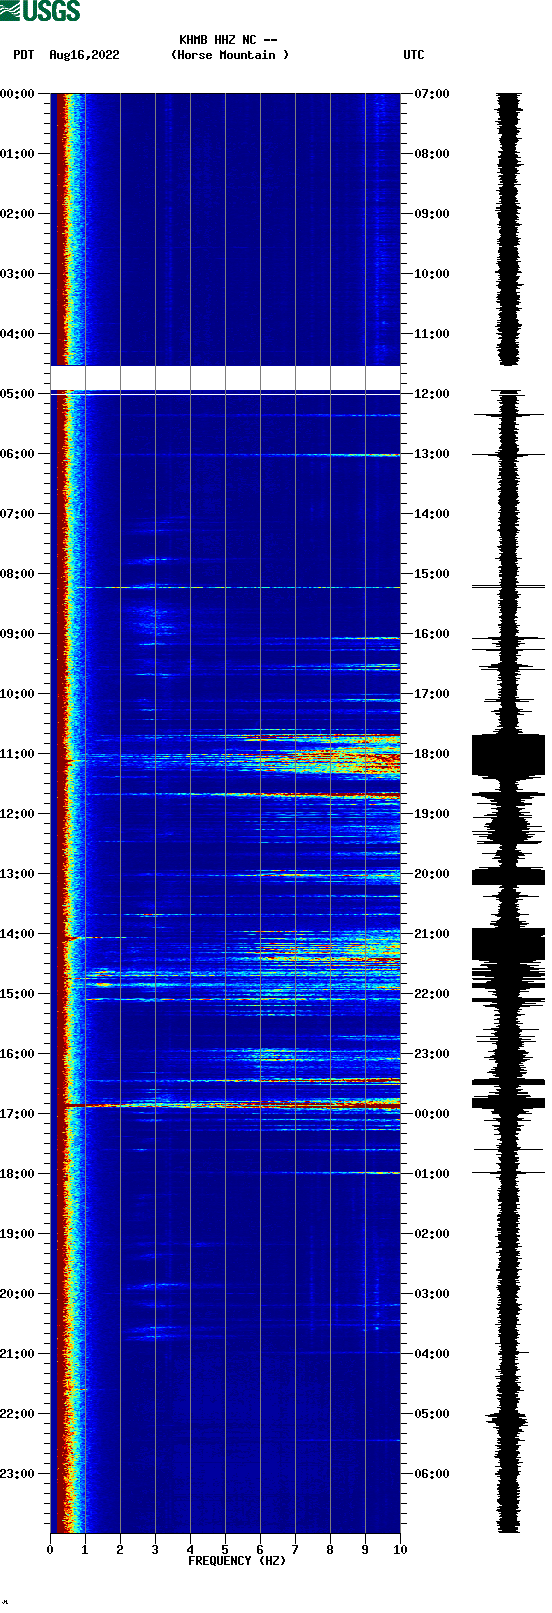Click the 3 Hz frequency tick label
Screen dimensions: 552x1613
(155, 1550)
